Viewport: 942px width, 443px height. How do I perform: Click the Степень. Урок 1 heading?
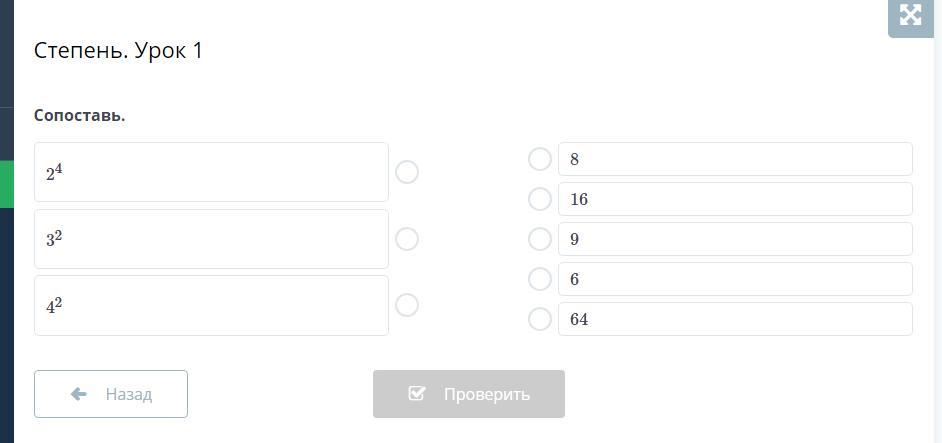coord(118,51)
